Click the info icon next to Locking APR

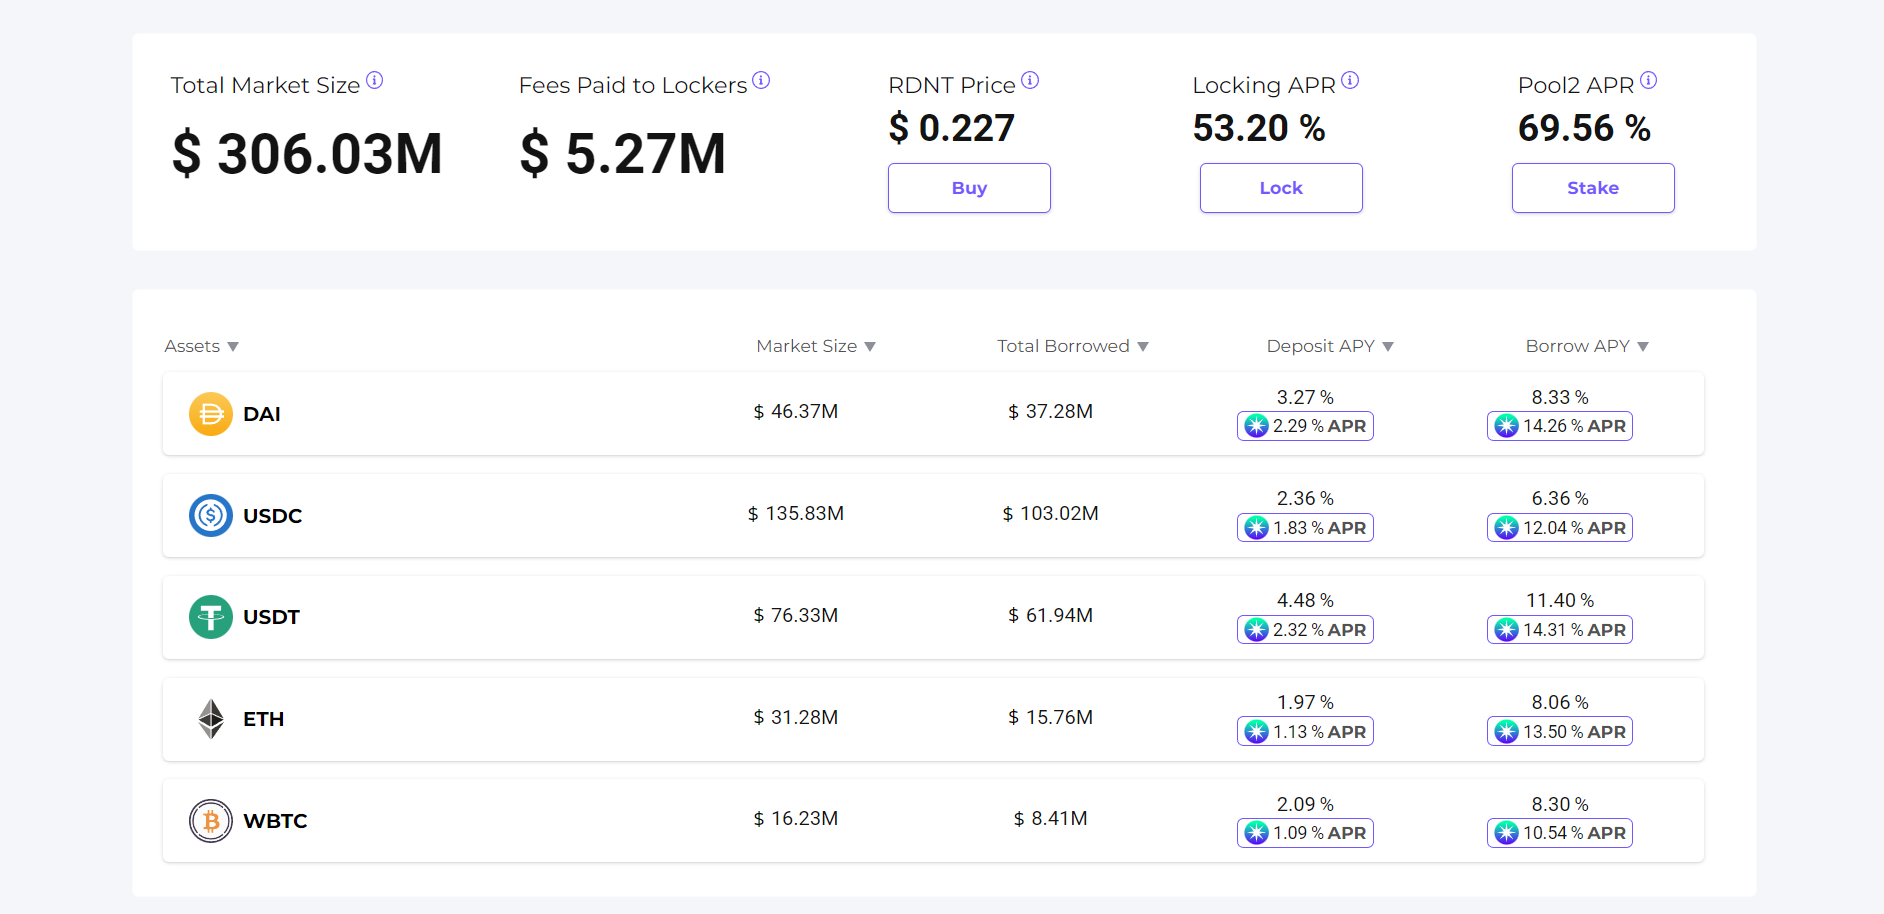point(1350,80)
